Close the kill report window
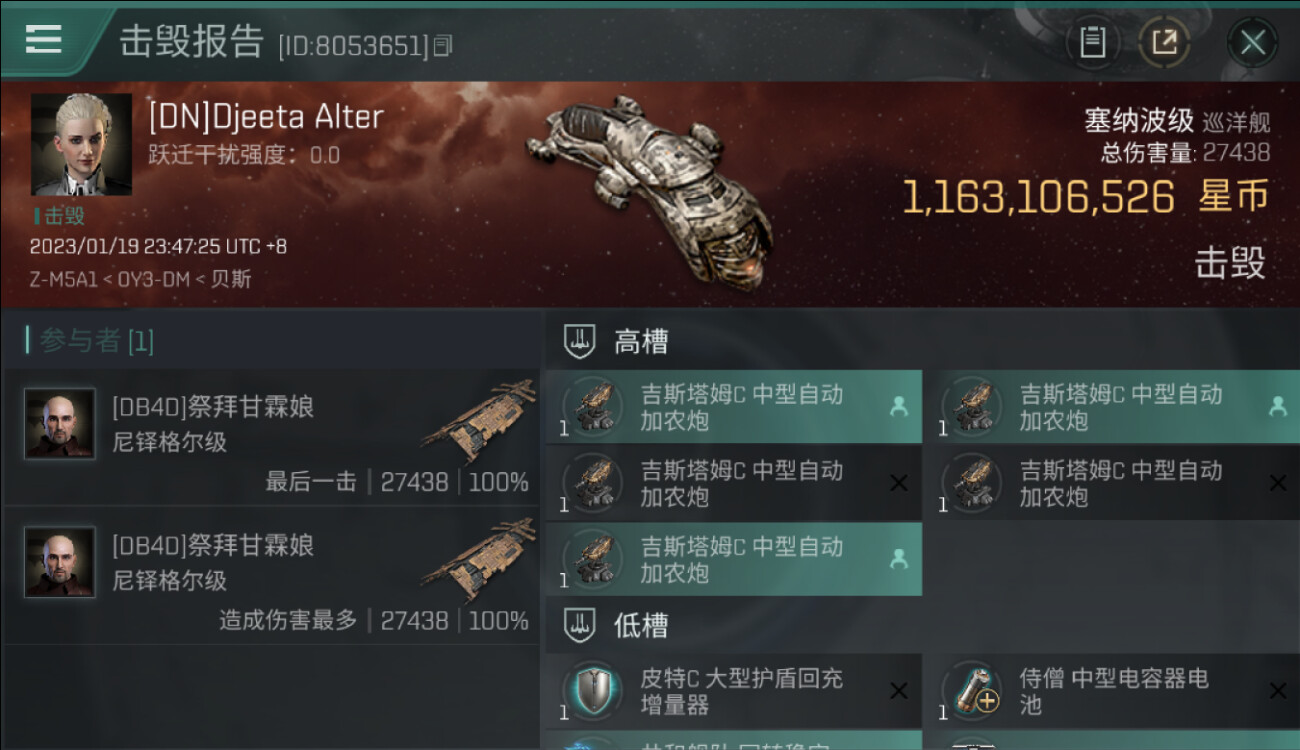Viewport: 1300px width, 750px height. (1252, 42)
